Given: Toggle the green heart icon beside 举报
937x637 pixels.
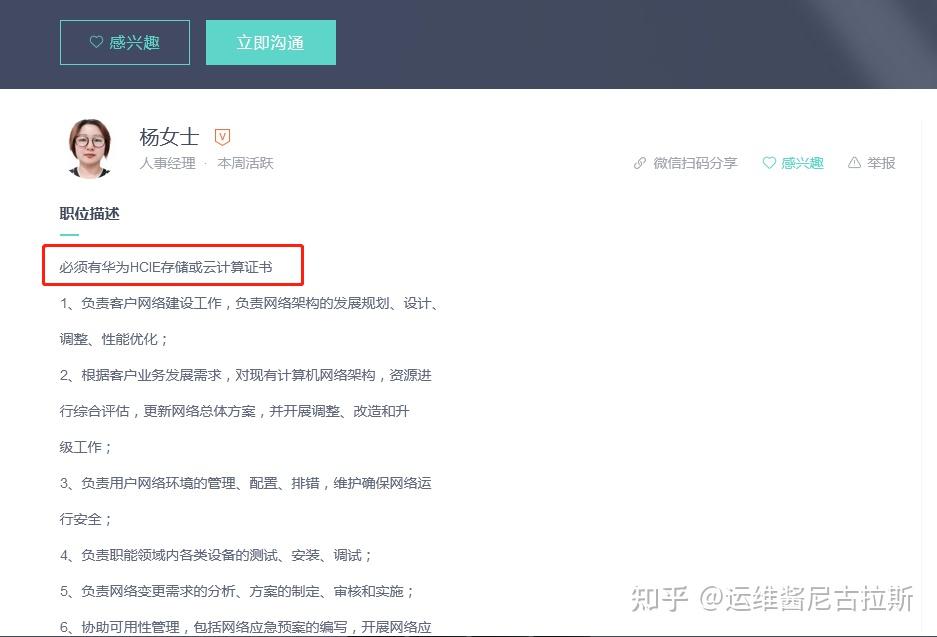Looking at the screenshot, I should pyautogui.click(x=769, y=163).
